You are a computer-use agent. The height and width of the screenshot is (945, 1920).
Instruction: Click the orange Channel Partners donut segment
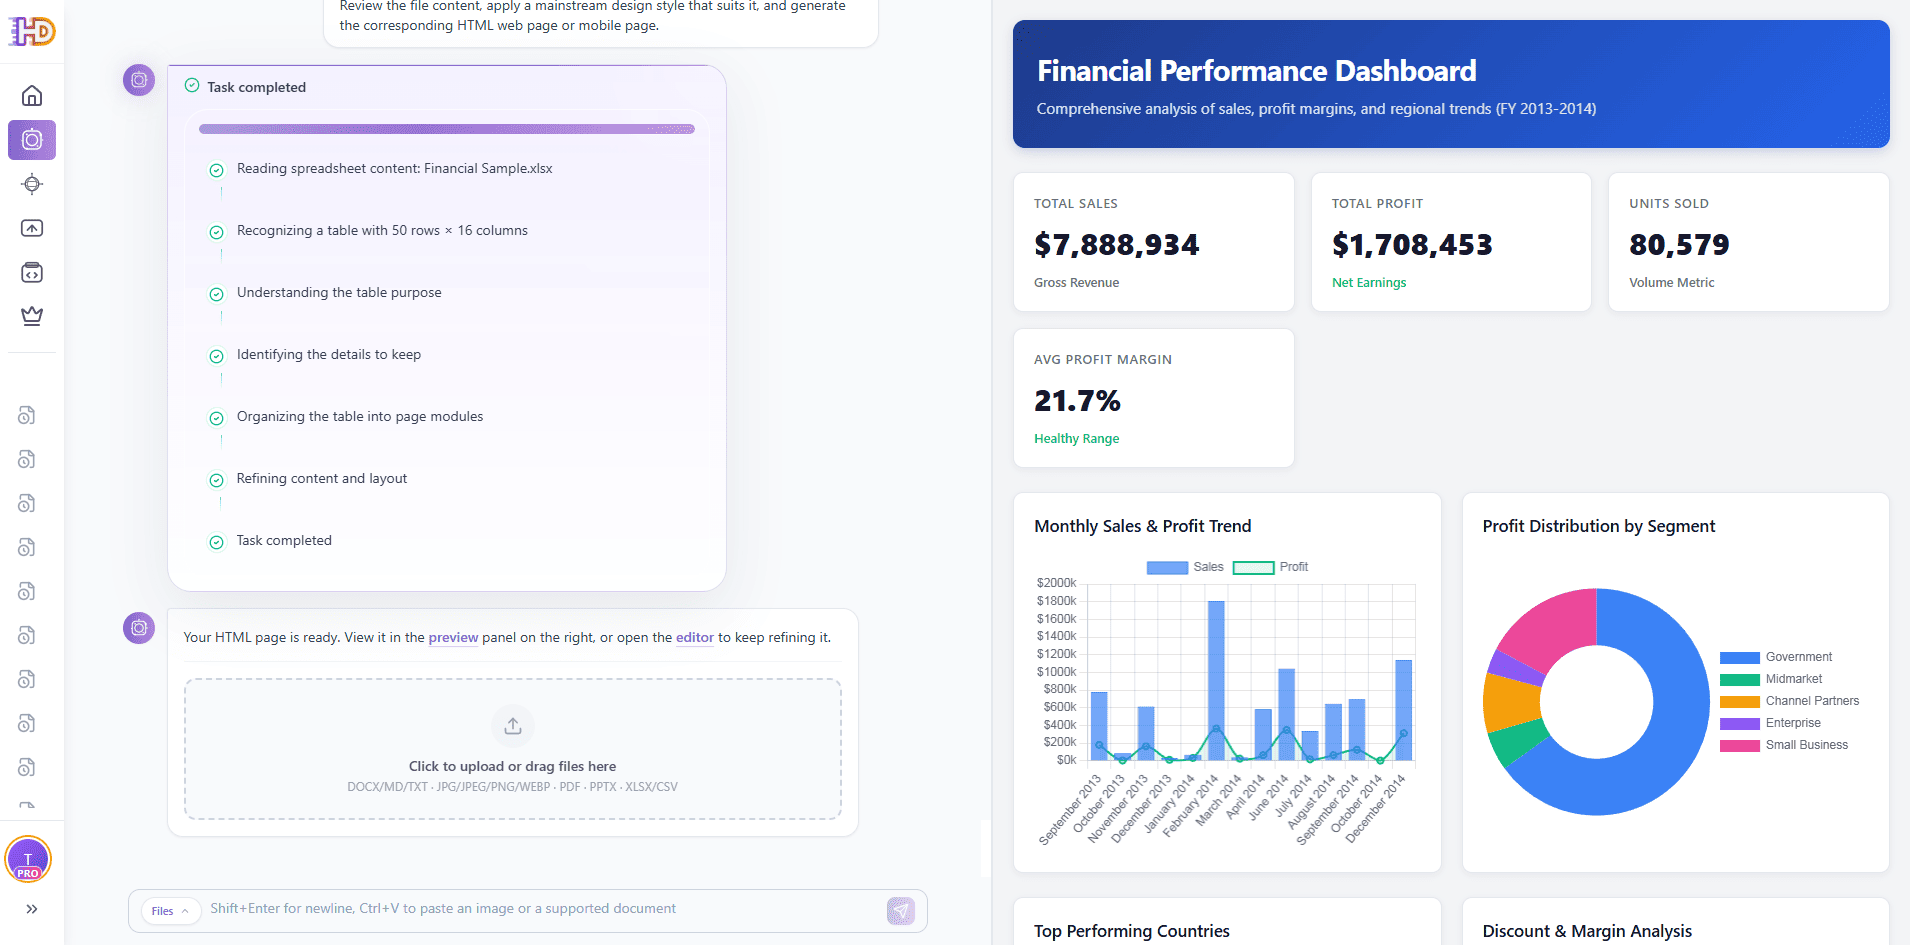(x=1511, y=703)
